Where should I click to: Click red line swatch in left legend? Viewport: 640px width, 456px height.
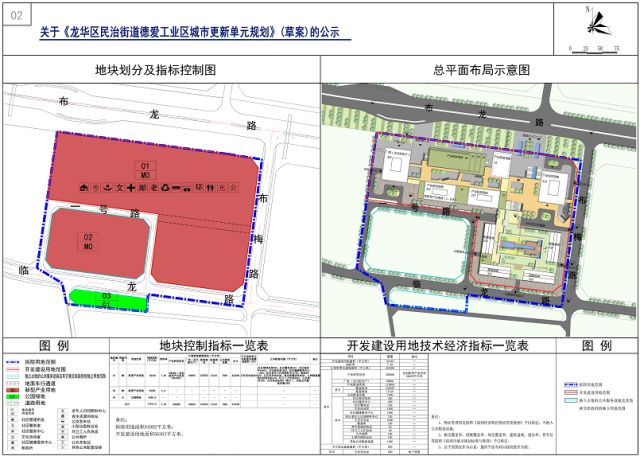click(x=12, y=369)
